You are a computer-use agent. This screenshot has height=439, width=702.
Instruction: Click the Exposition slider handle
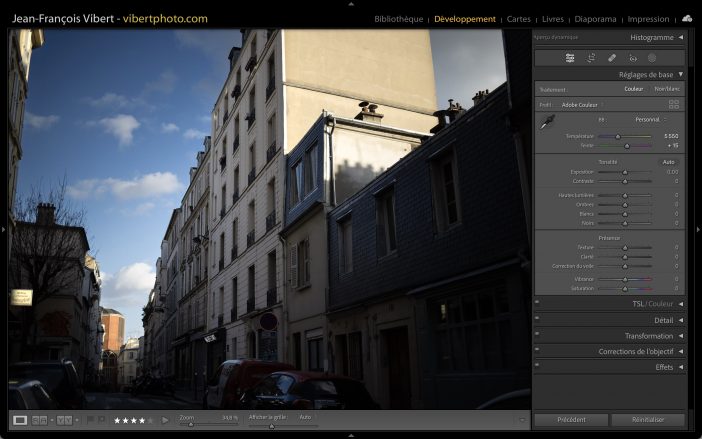[x=625, y=172]
